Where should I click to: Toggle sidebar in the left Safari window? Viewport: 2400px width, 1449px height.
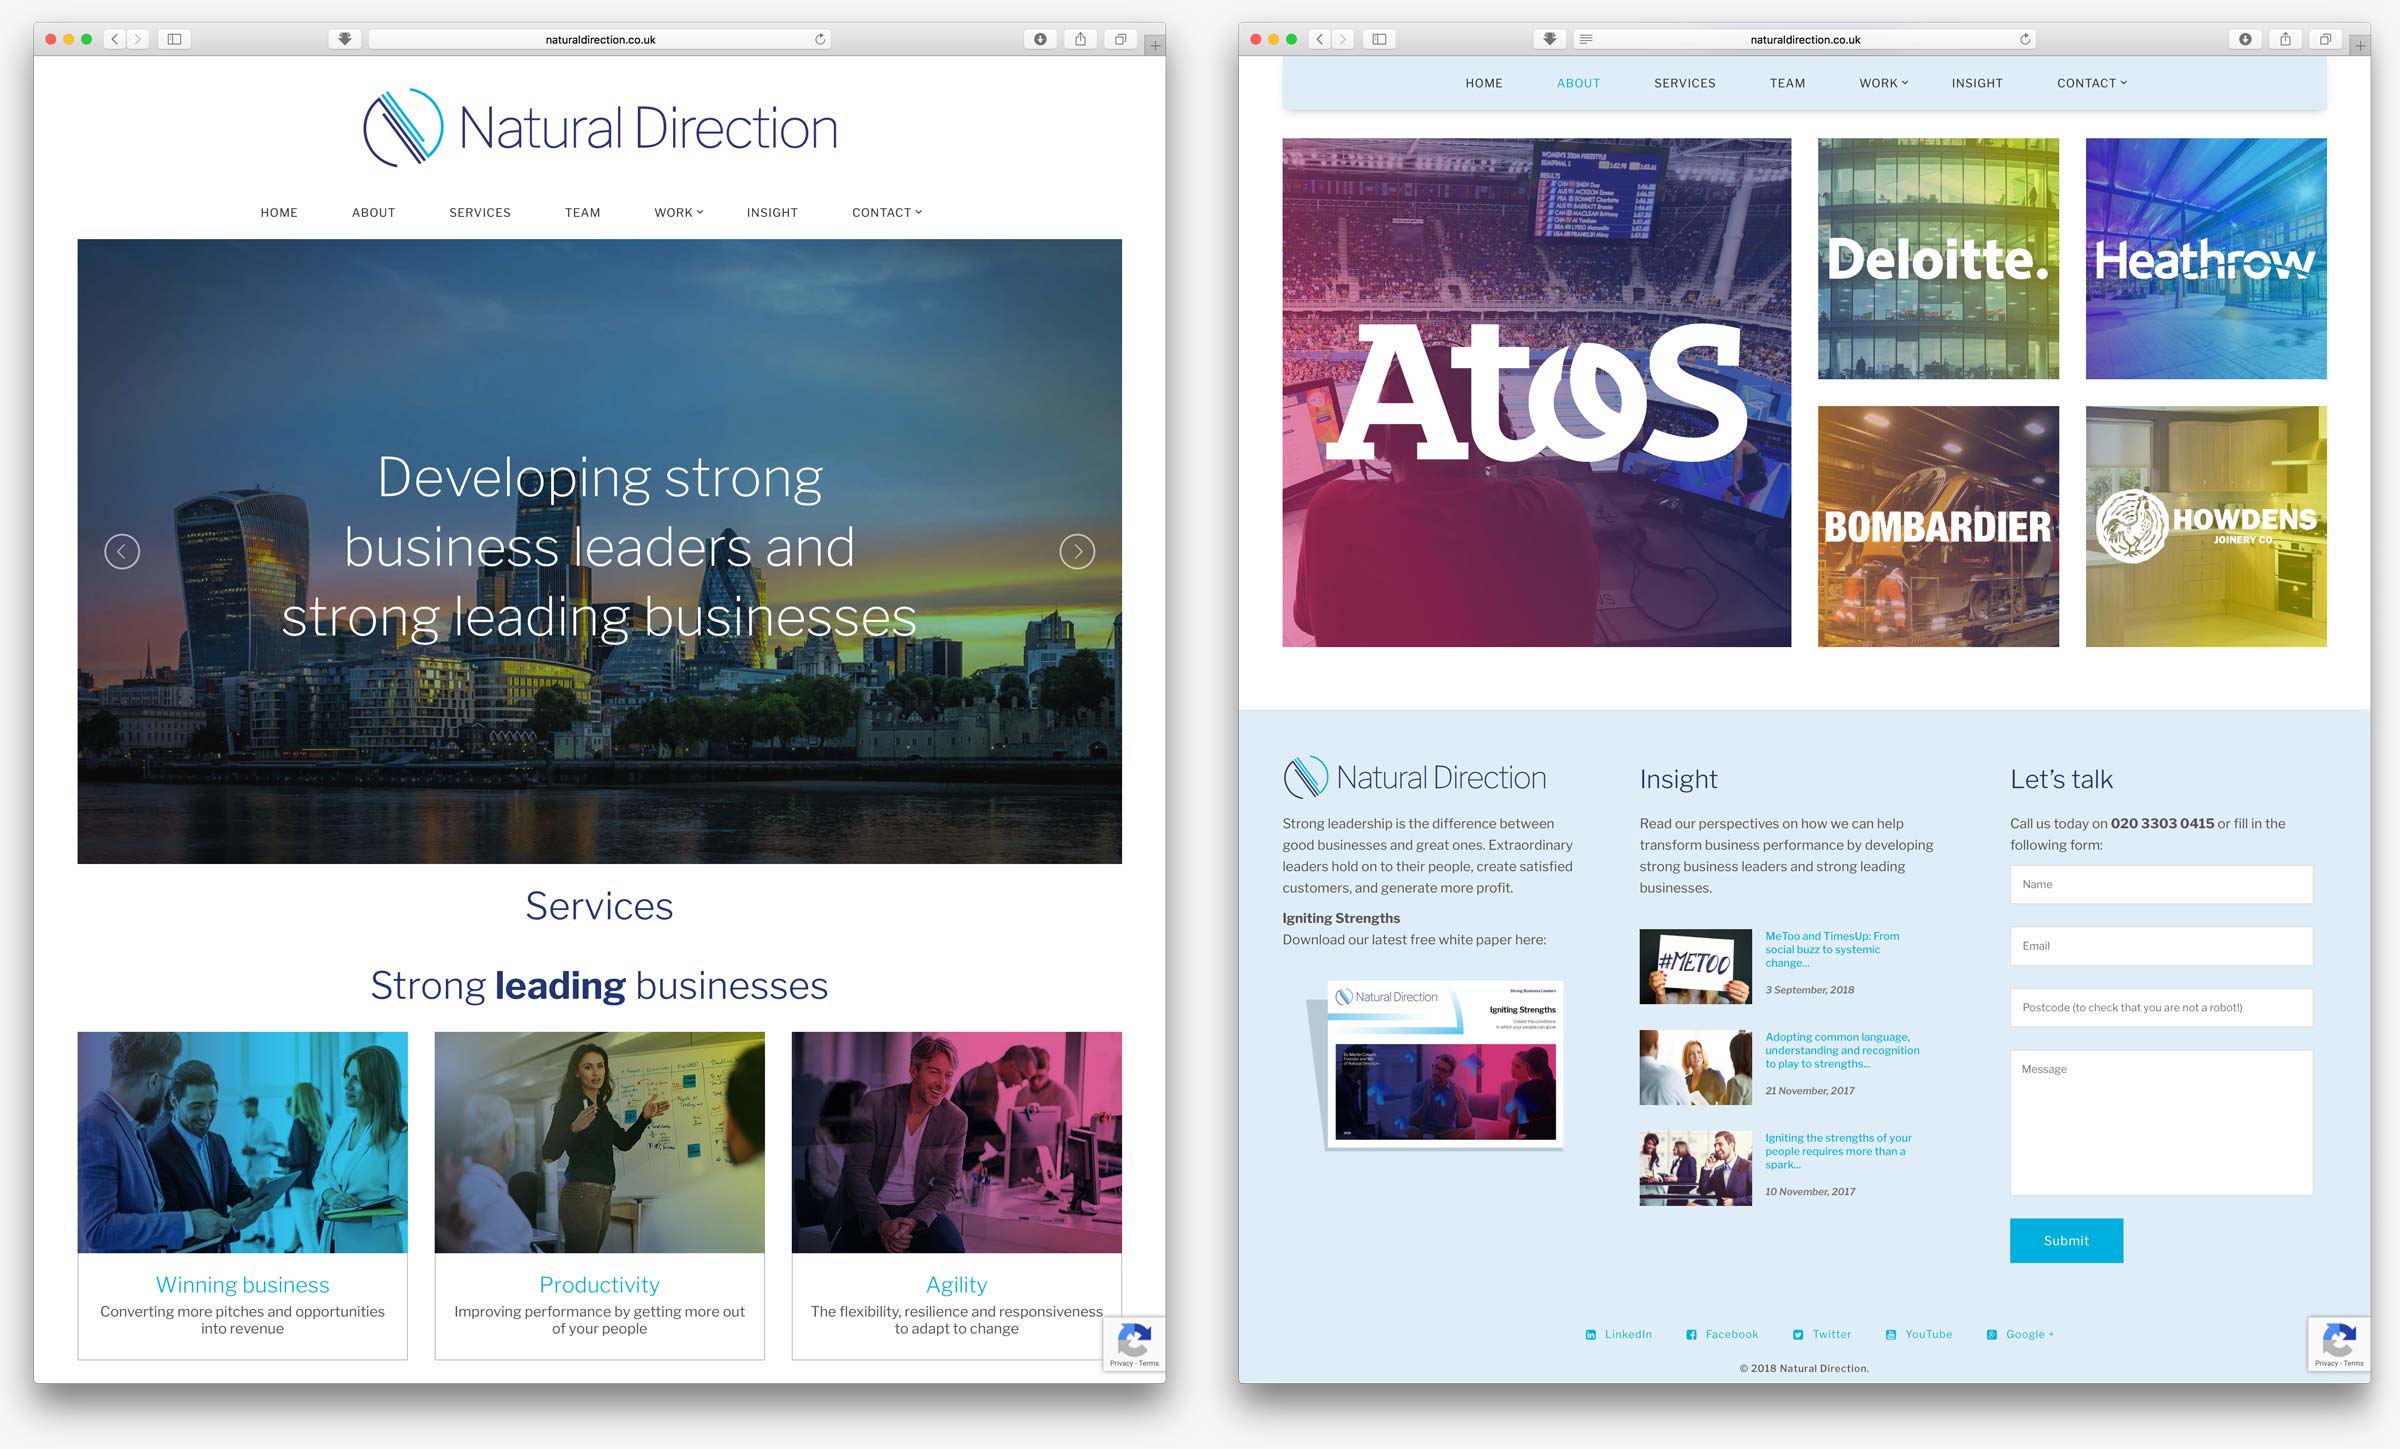[174, 39]
